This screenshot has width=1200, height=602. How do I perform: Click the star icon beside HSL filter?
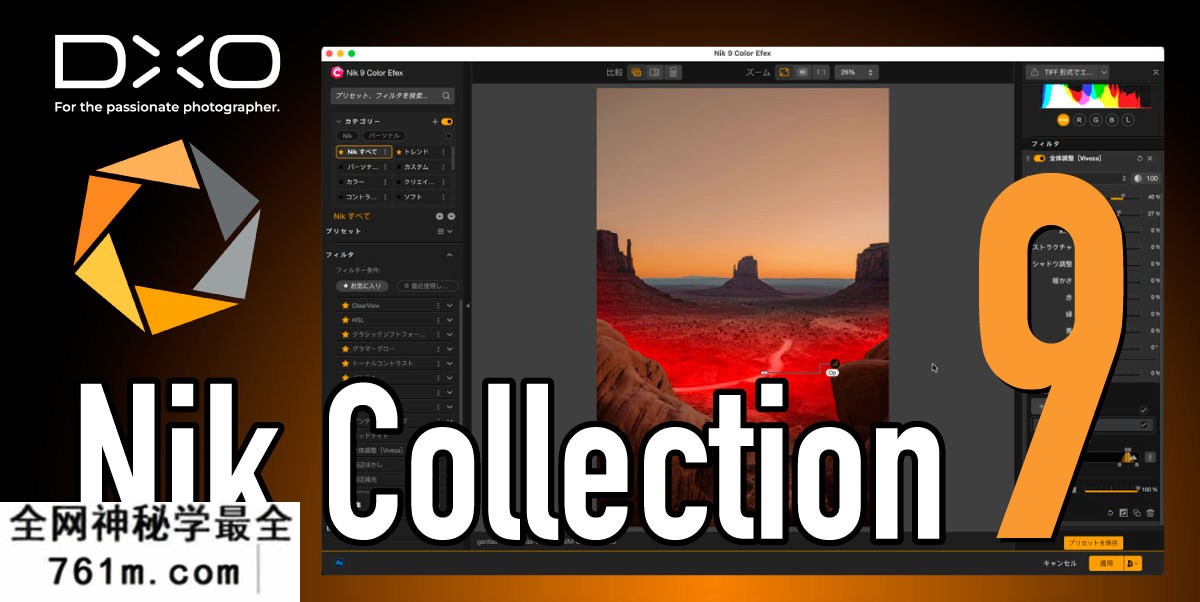pyautogui.click(x=345, y=320)
